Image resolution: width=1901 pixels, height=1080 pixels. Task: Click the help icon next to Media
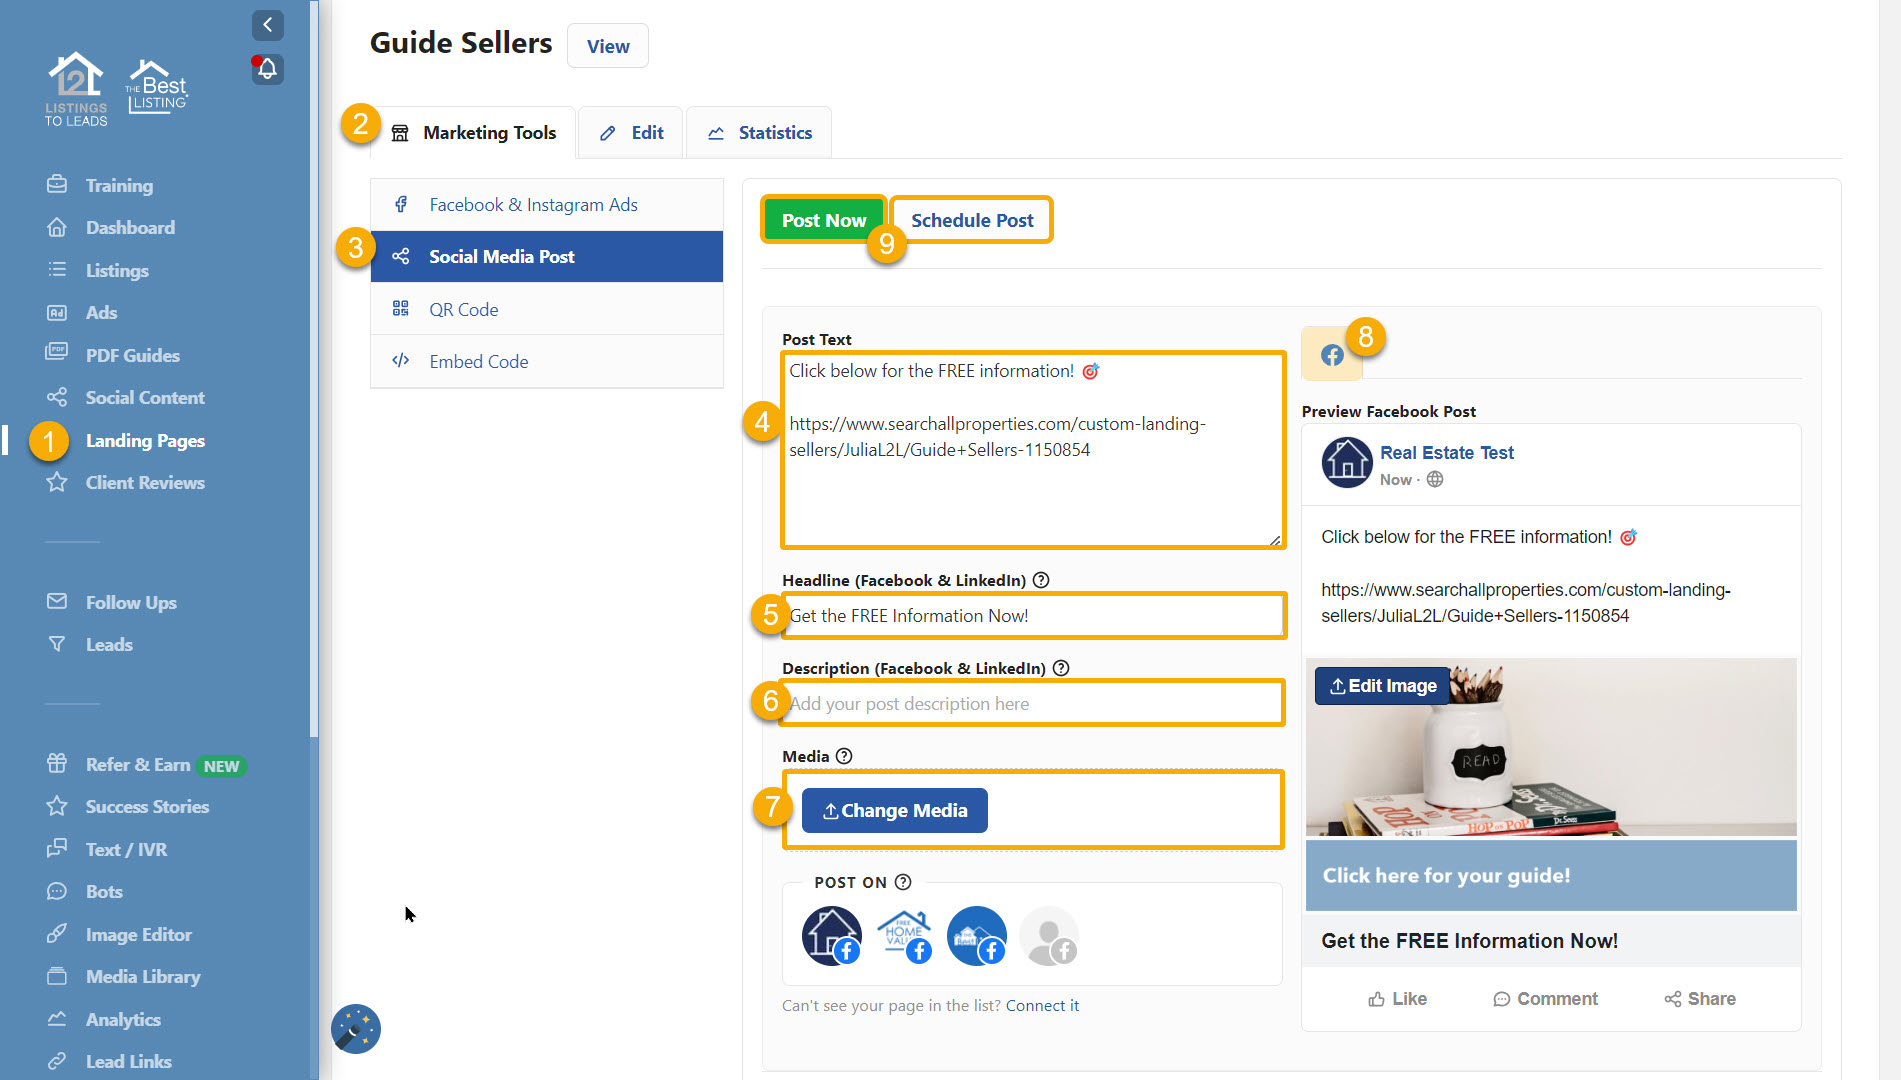844,756
